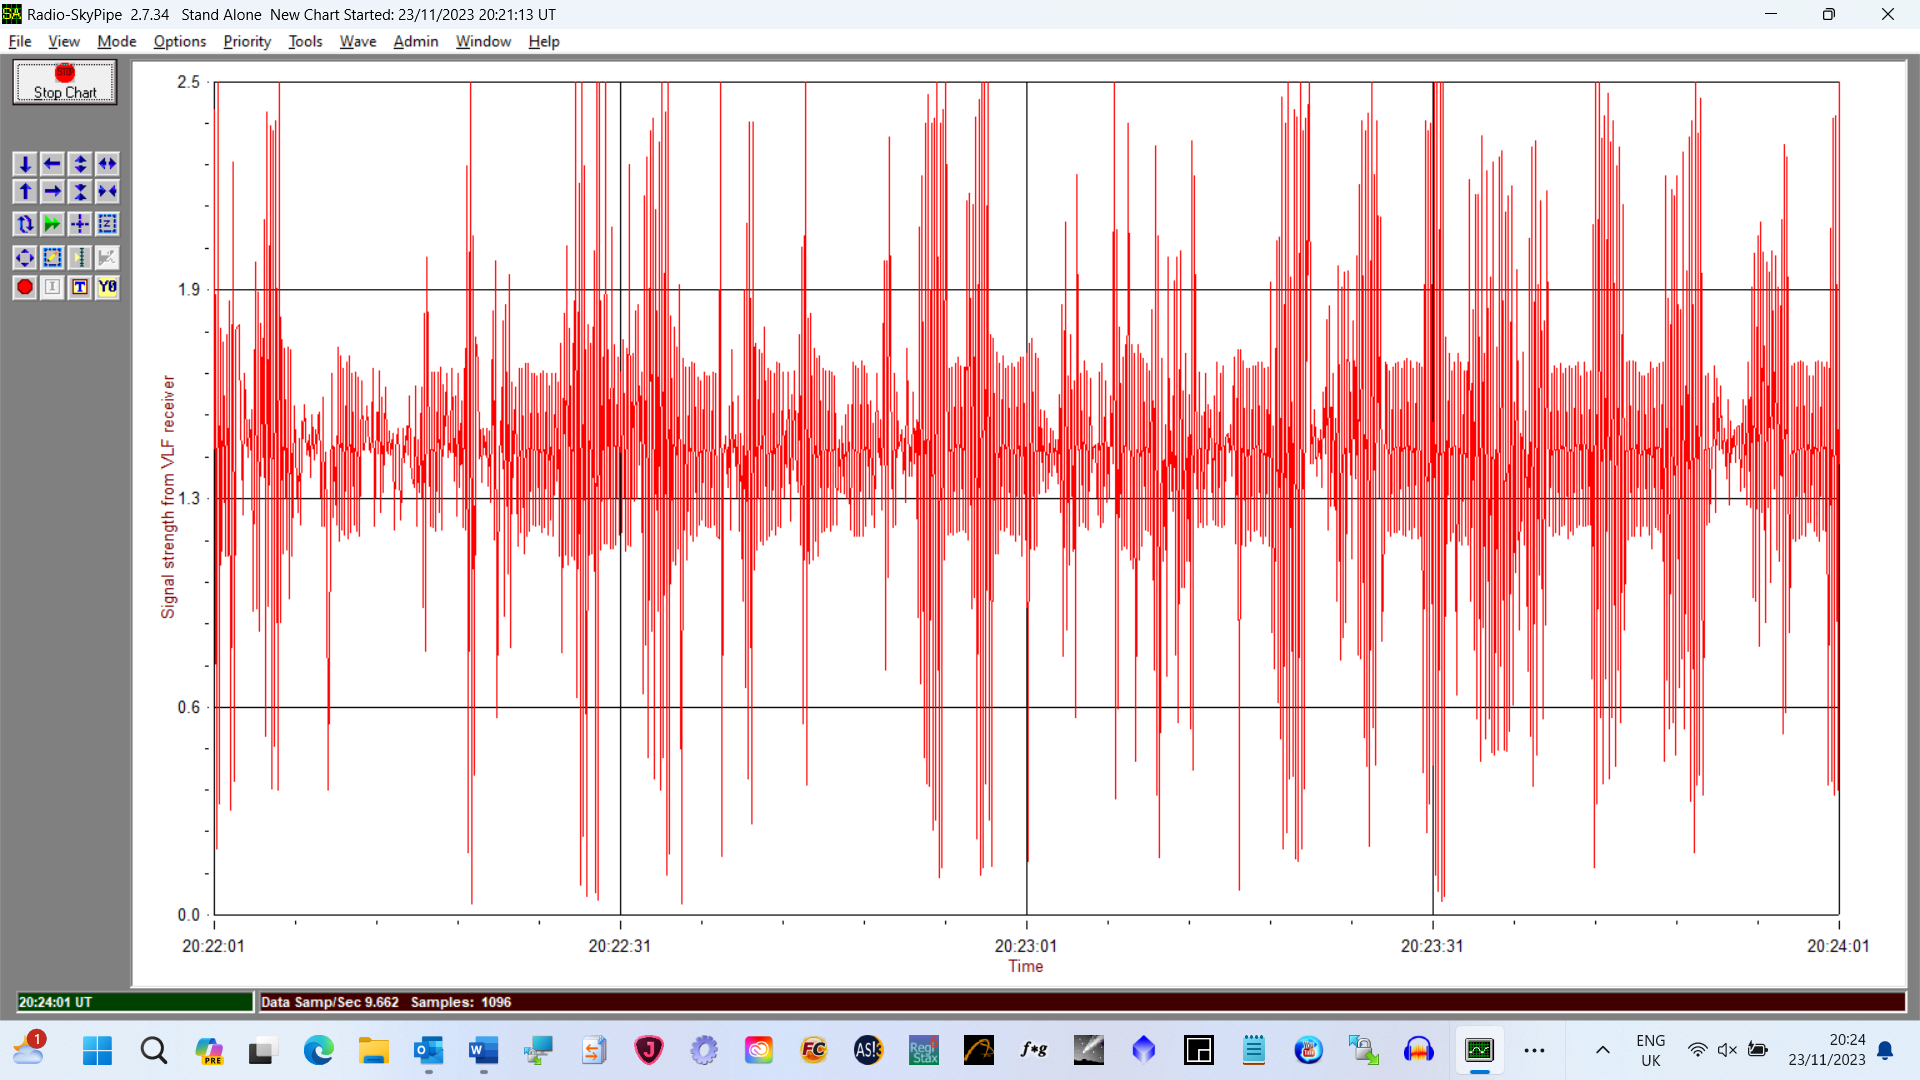Screen dimensions: 1920x1080
Task: Click the four-direction arrows pan icon
Action: pyautogui.click(x=25, y=258)
